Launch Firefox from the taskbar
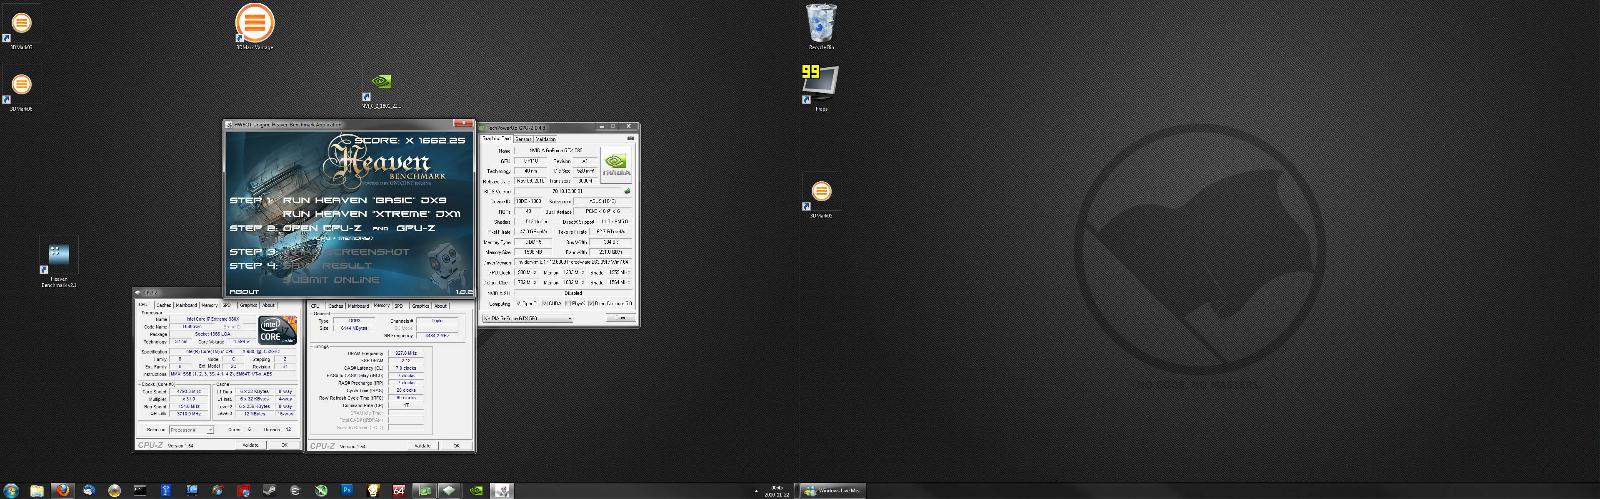The height and width of the screenshot is (499, 1600). (x=62, y=490)
